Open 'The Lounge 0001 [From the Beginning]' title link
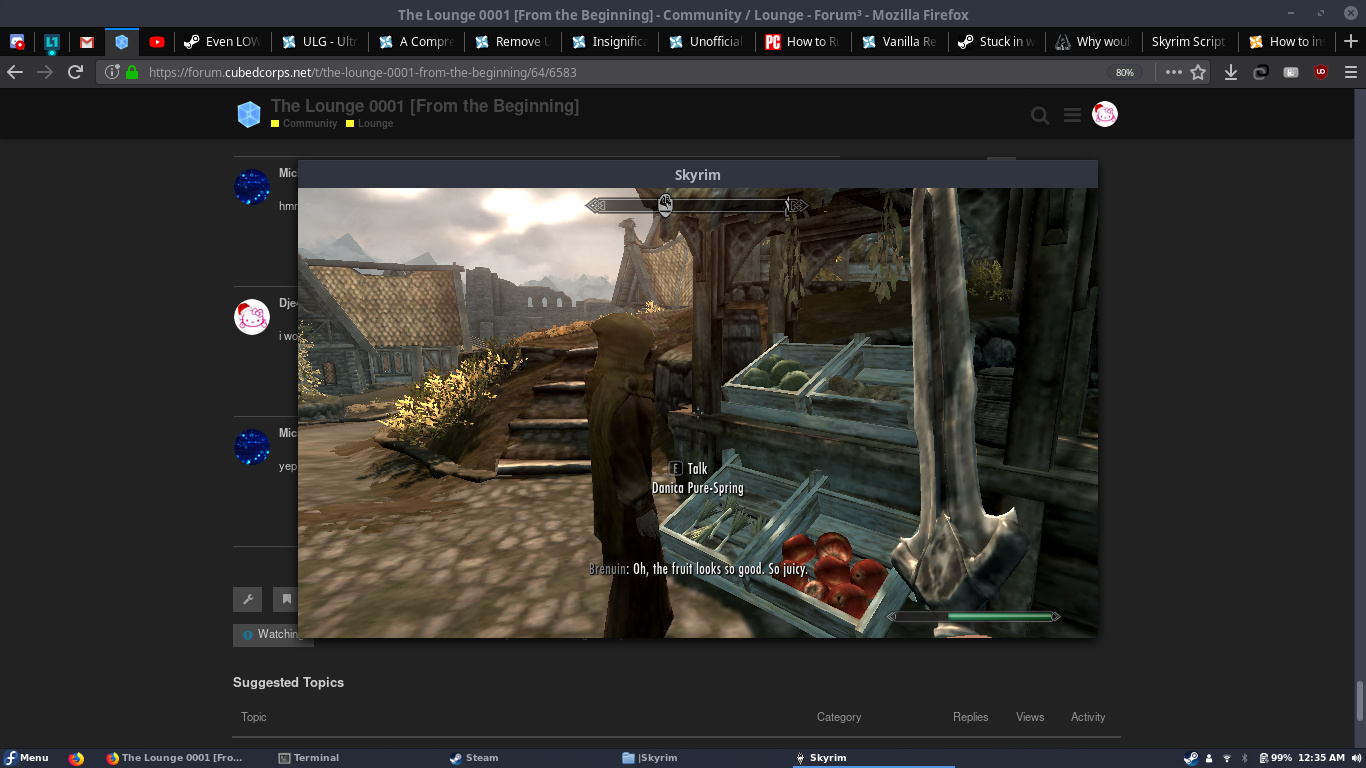 (425, 106)
